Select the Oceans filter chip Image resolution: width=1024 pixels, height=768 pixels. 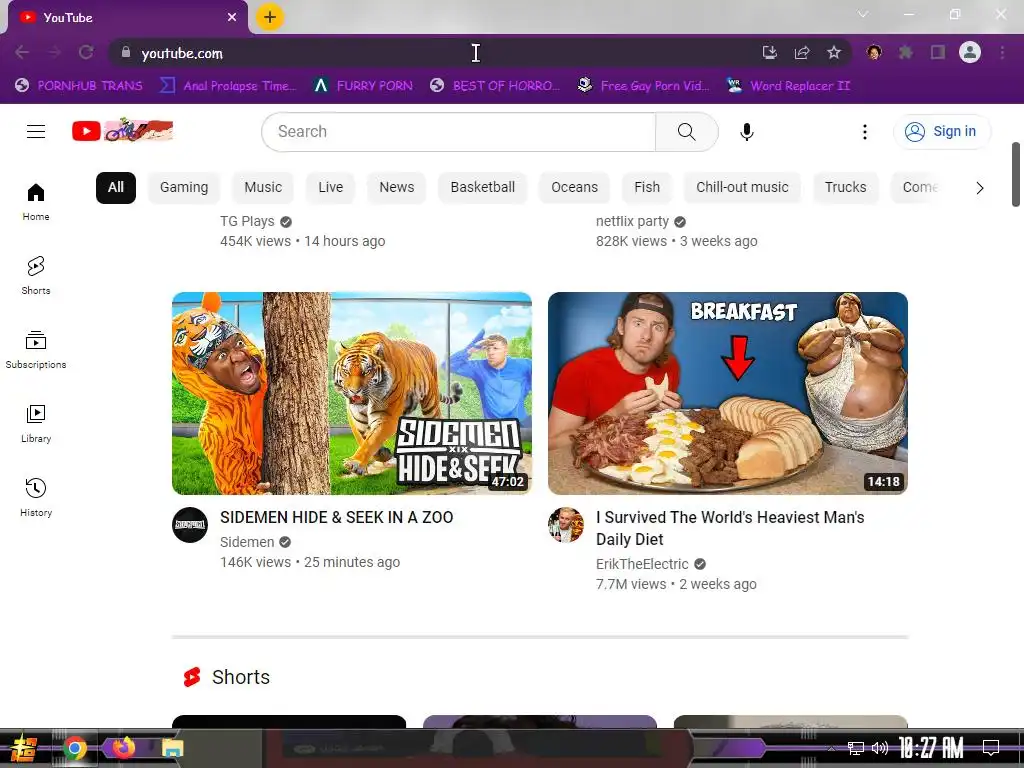coord(574,187)
